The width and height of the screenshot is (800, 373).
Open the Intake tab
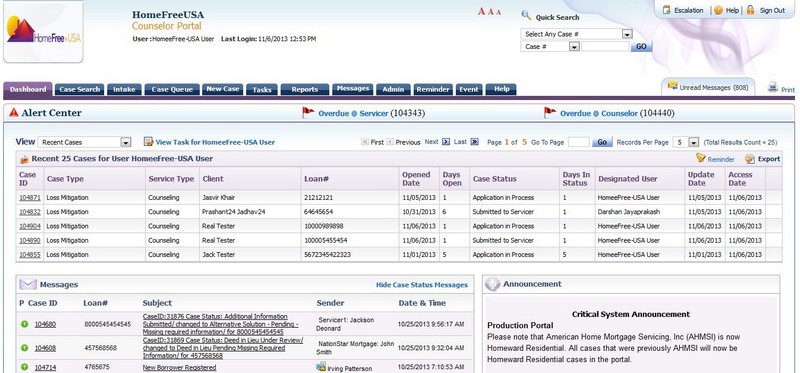click(x=124, y=89)
